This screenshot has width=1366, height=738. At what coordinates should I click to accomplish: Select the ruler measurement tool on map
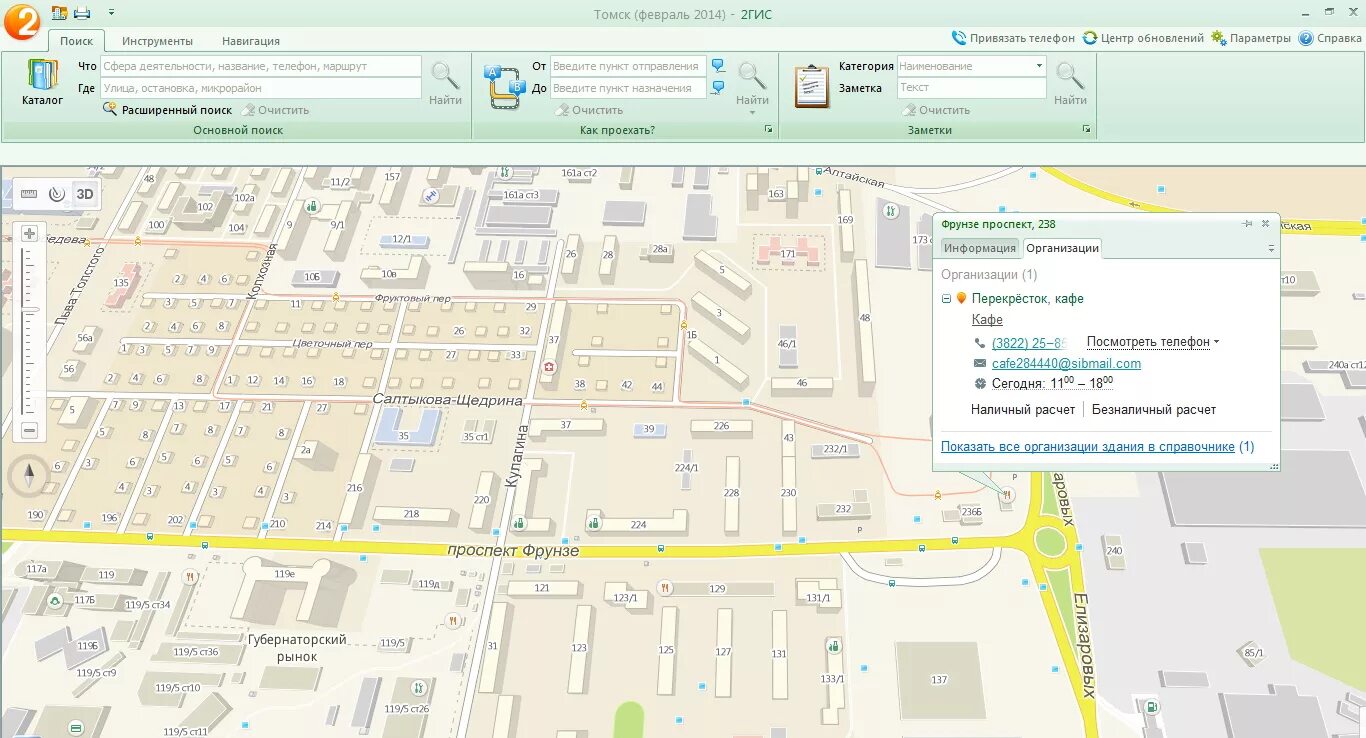click(x=28, y=194)
